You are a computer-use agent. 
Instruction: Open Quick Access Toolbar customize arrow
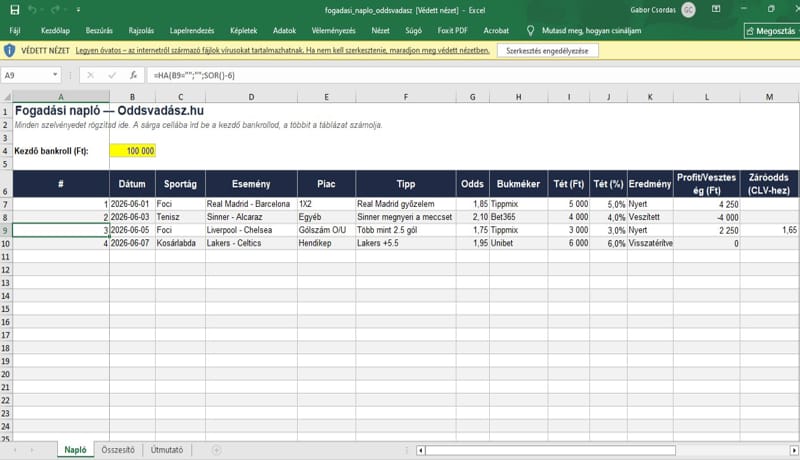tap(78, 10)
